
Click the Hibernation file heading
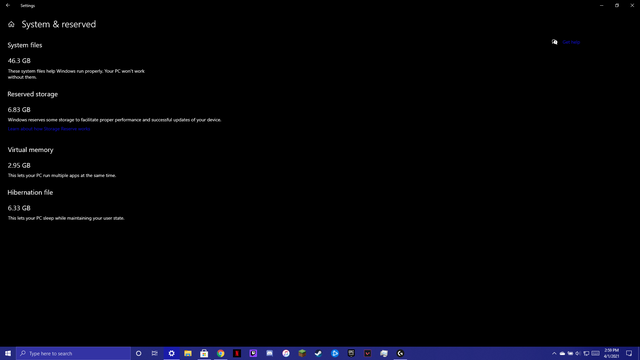click(30, 193)
